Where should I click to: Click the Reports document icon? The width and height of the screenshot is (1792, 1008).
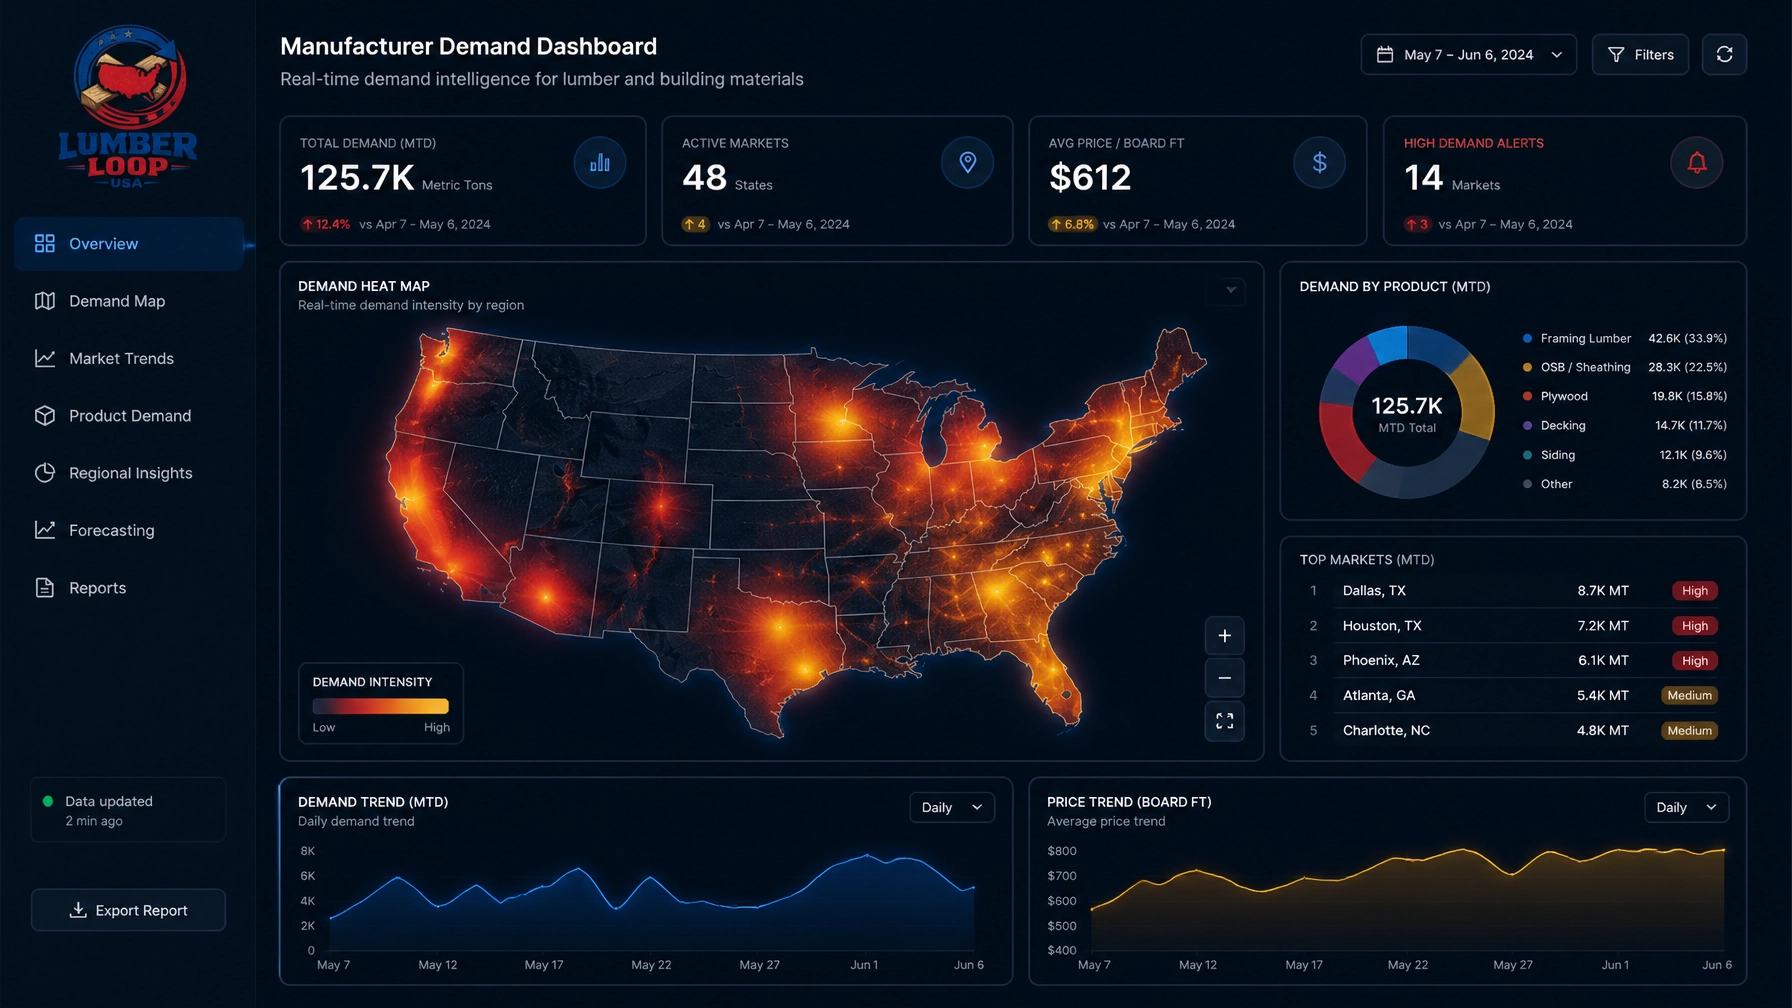tap(45, 588)
